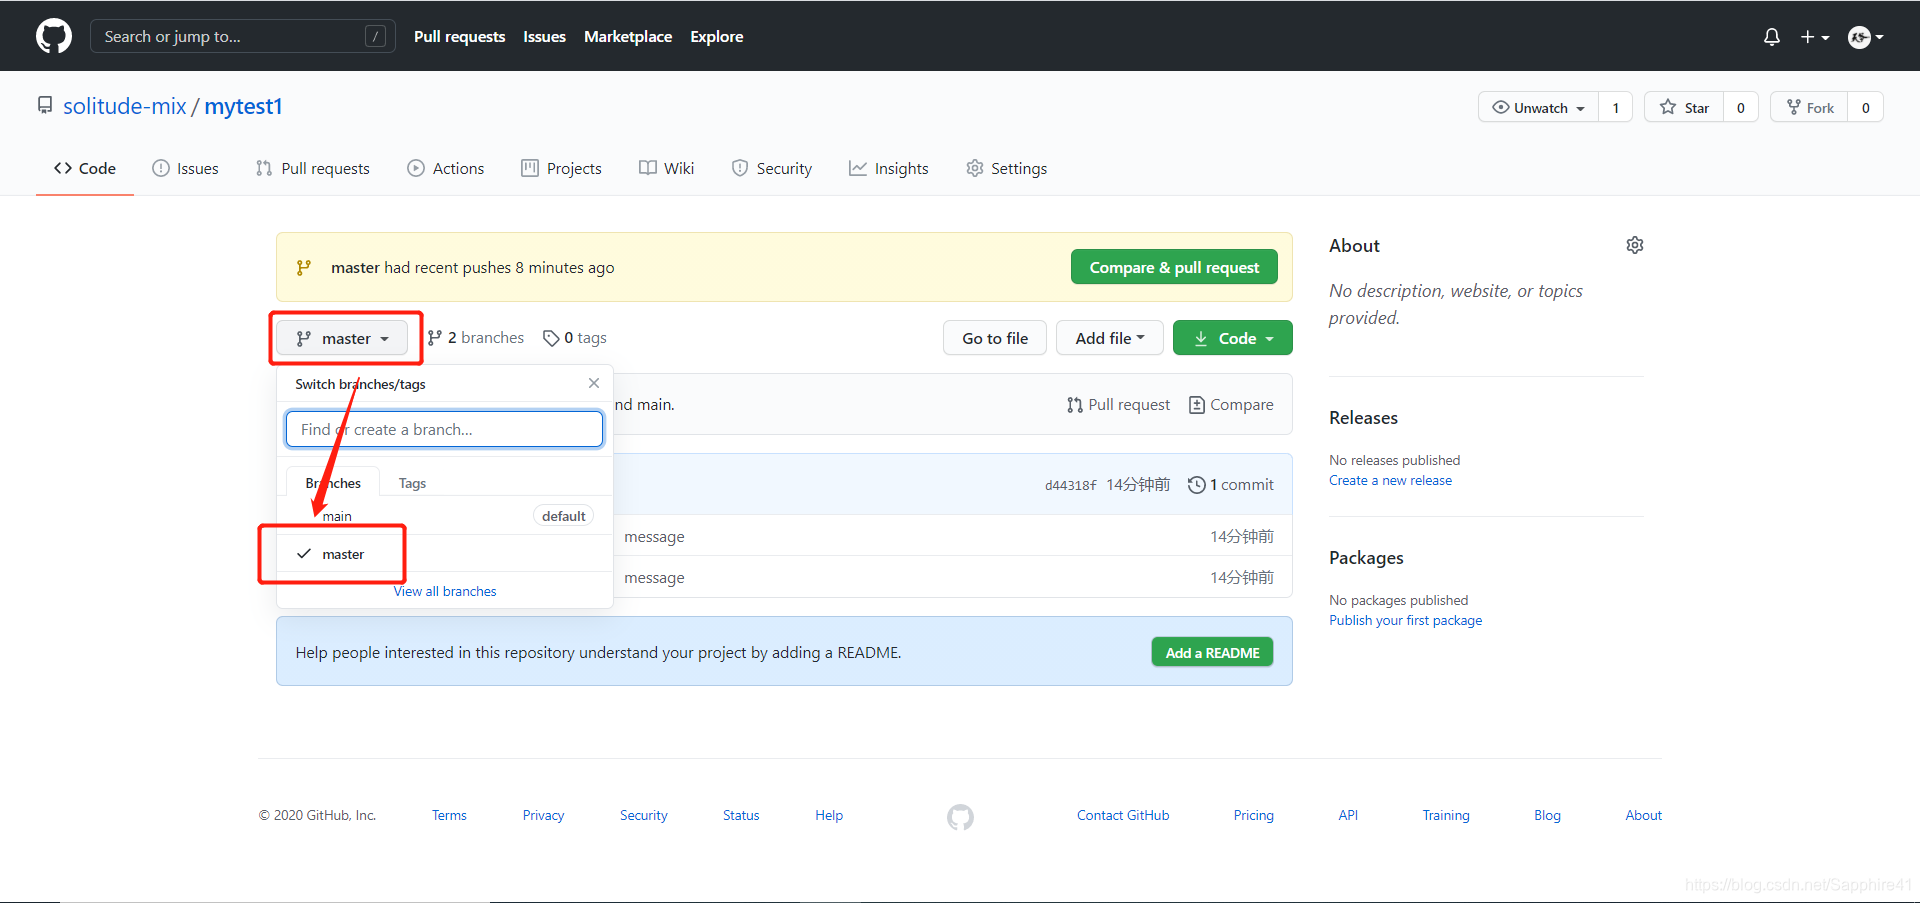Focus the Search or jump to field

click(x=242, y=36)
